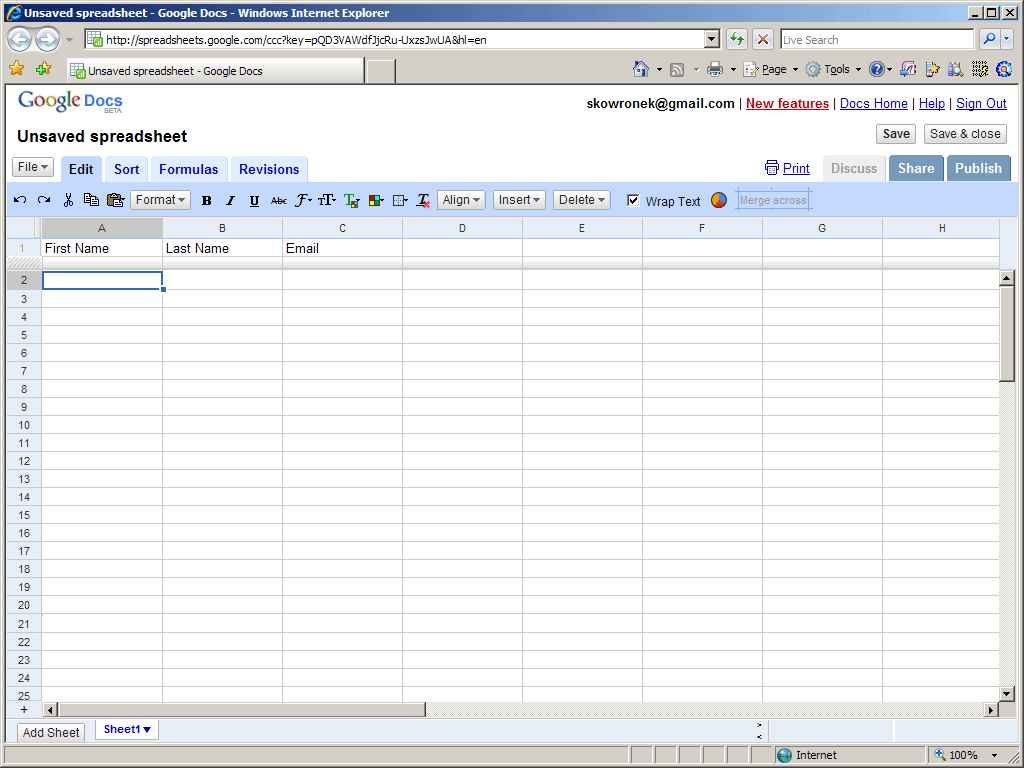Open the Align dropdown
Viewport: 1024px width, 768px height.
461,200
